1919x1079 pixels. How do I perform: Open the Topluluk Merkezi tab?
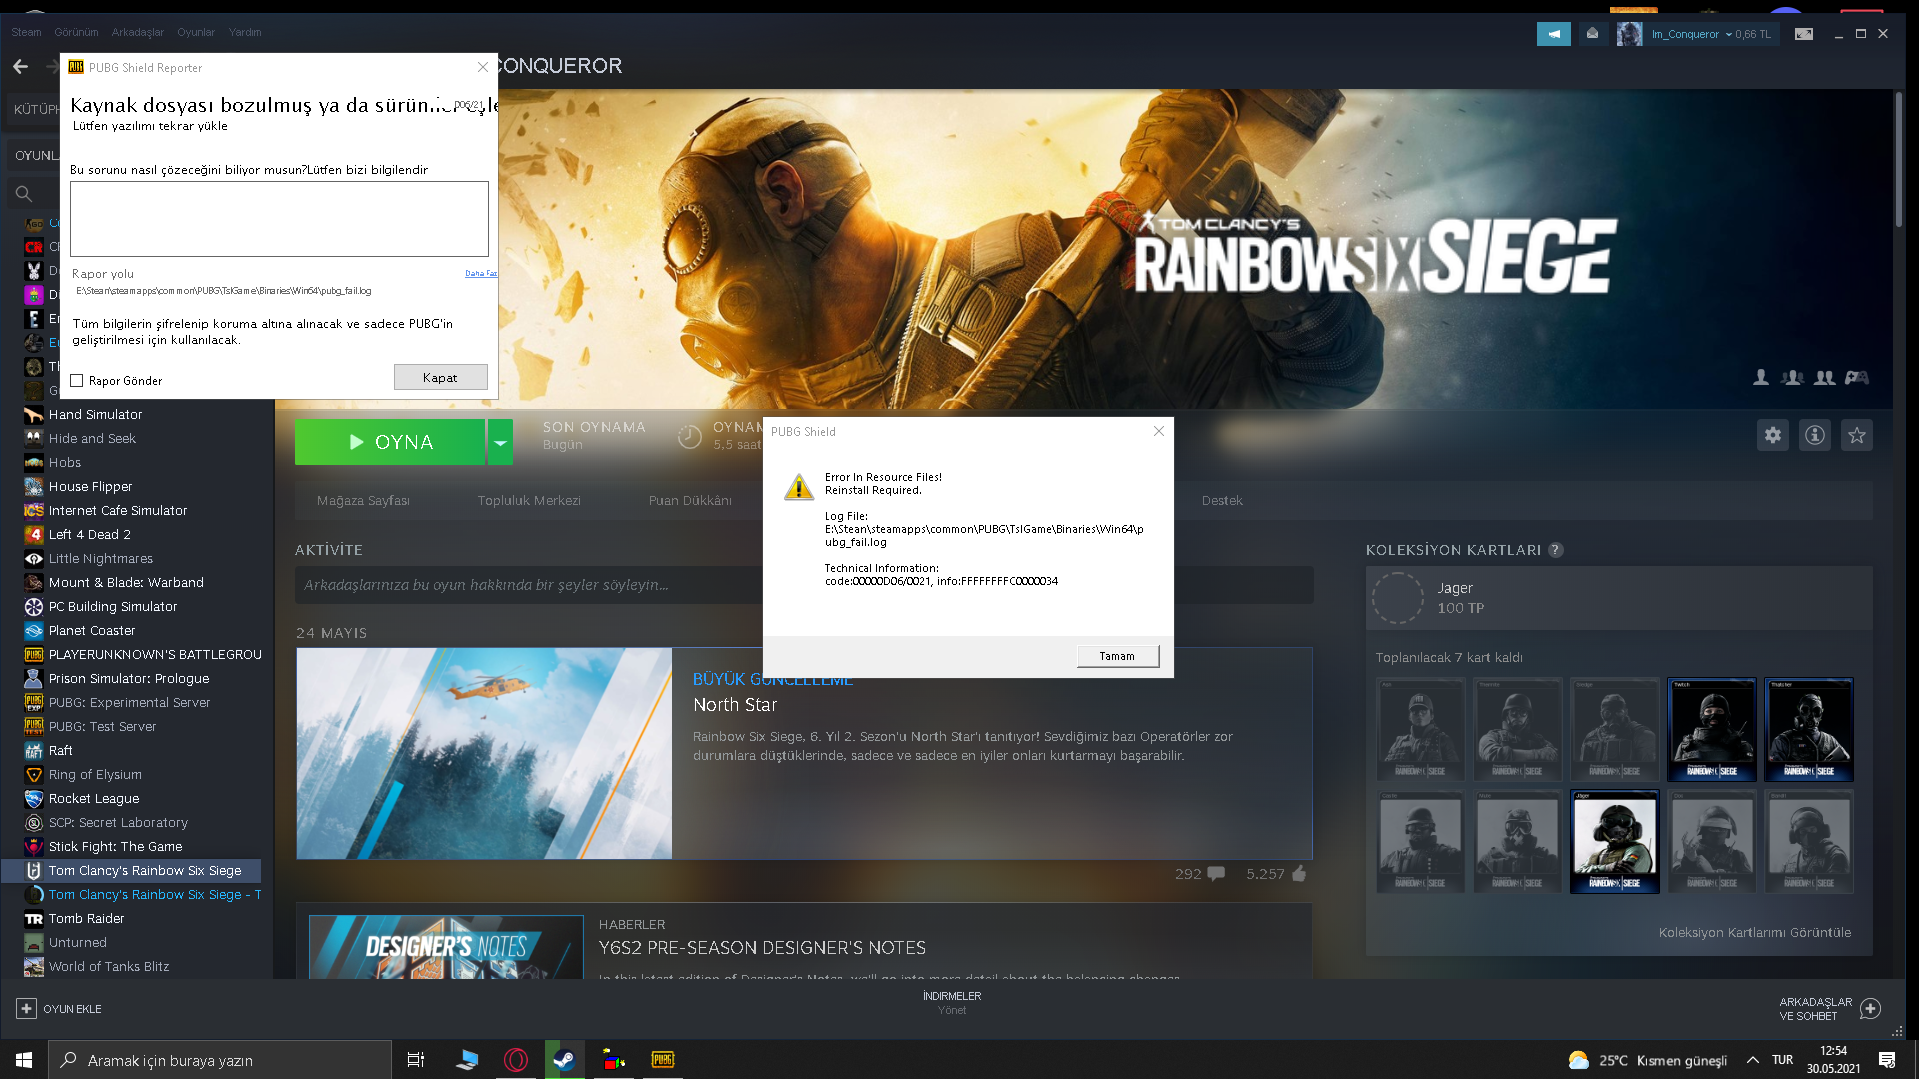(x=529, y=501)
